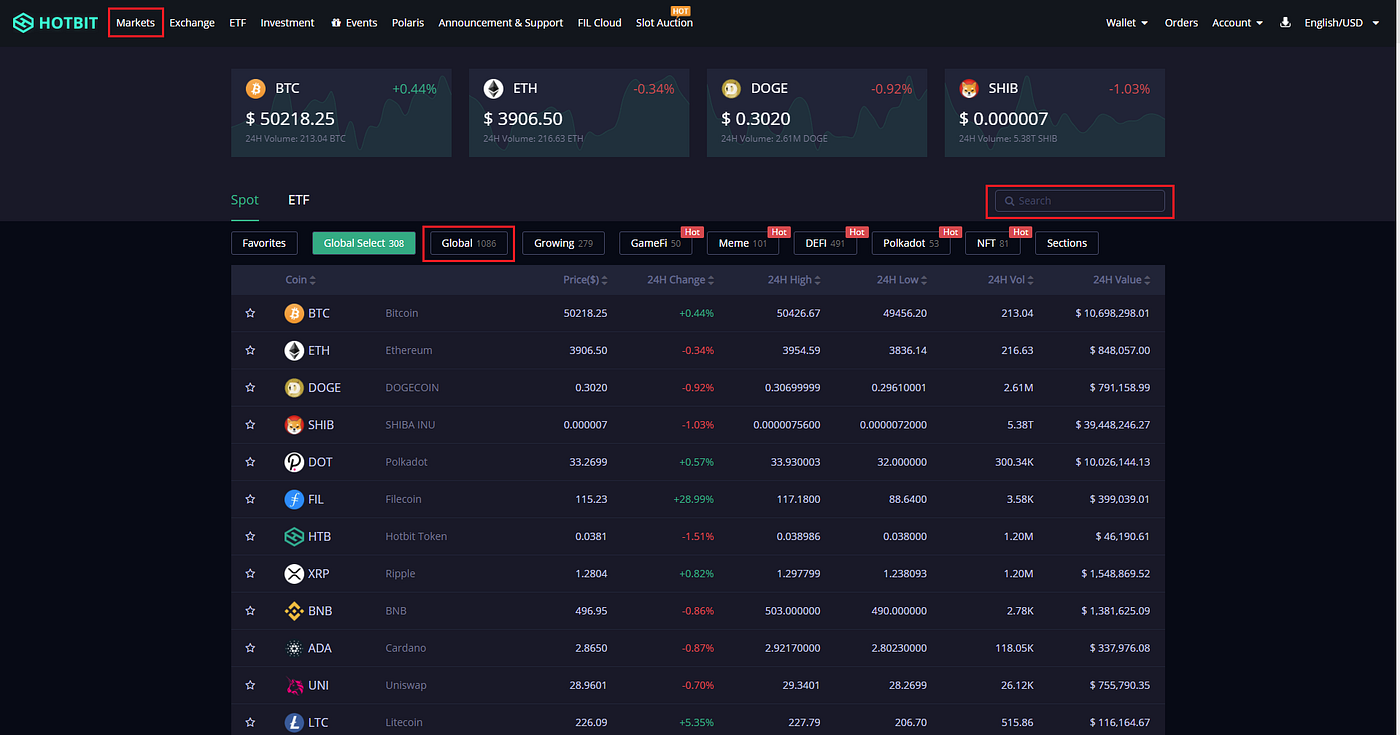
Task: Favorite ETH with its star
Action: 250,350
